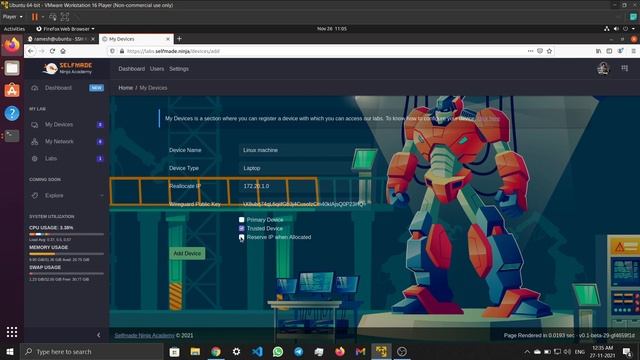Screen dimensions: 640x360
Task: Open My Network in sidebar
Action: pos(66,141)
